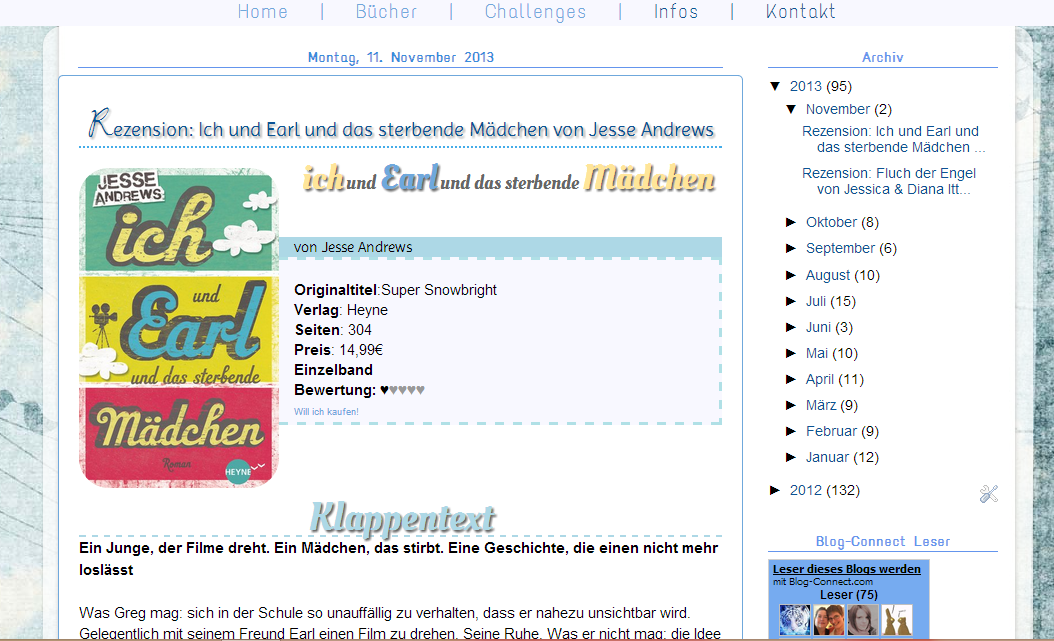
Task: Open the Challenges navigation item
Action: [x=535, y=11]
